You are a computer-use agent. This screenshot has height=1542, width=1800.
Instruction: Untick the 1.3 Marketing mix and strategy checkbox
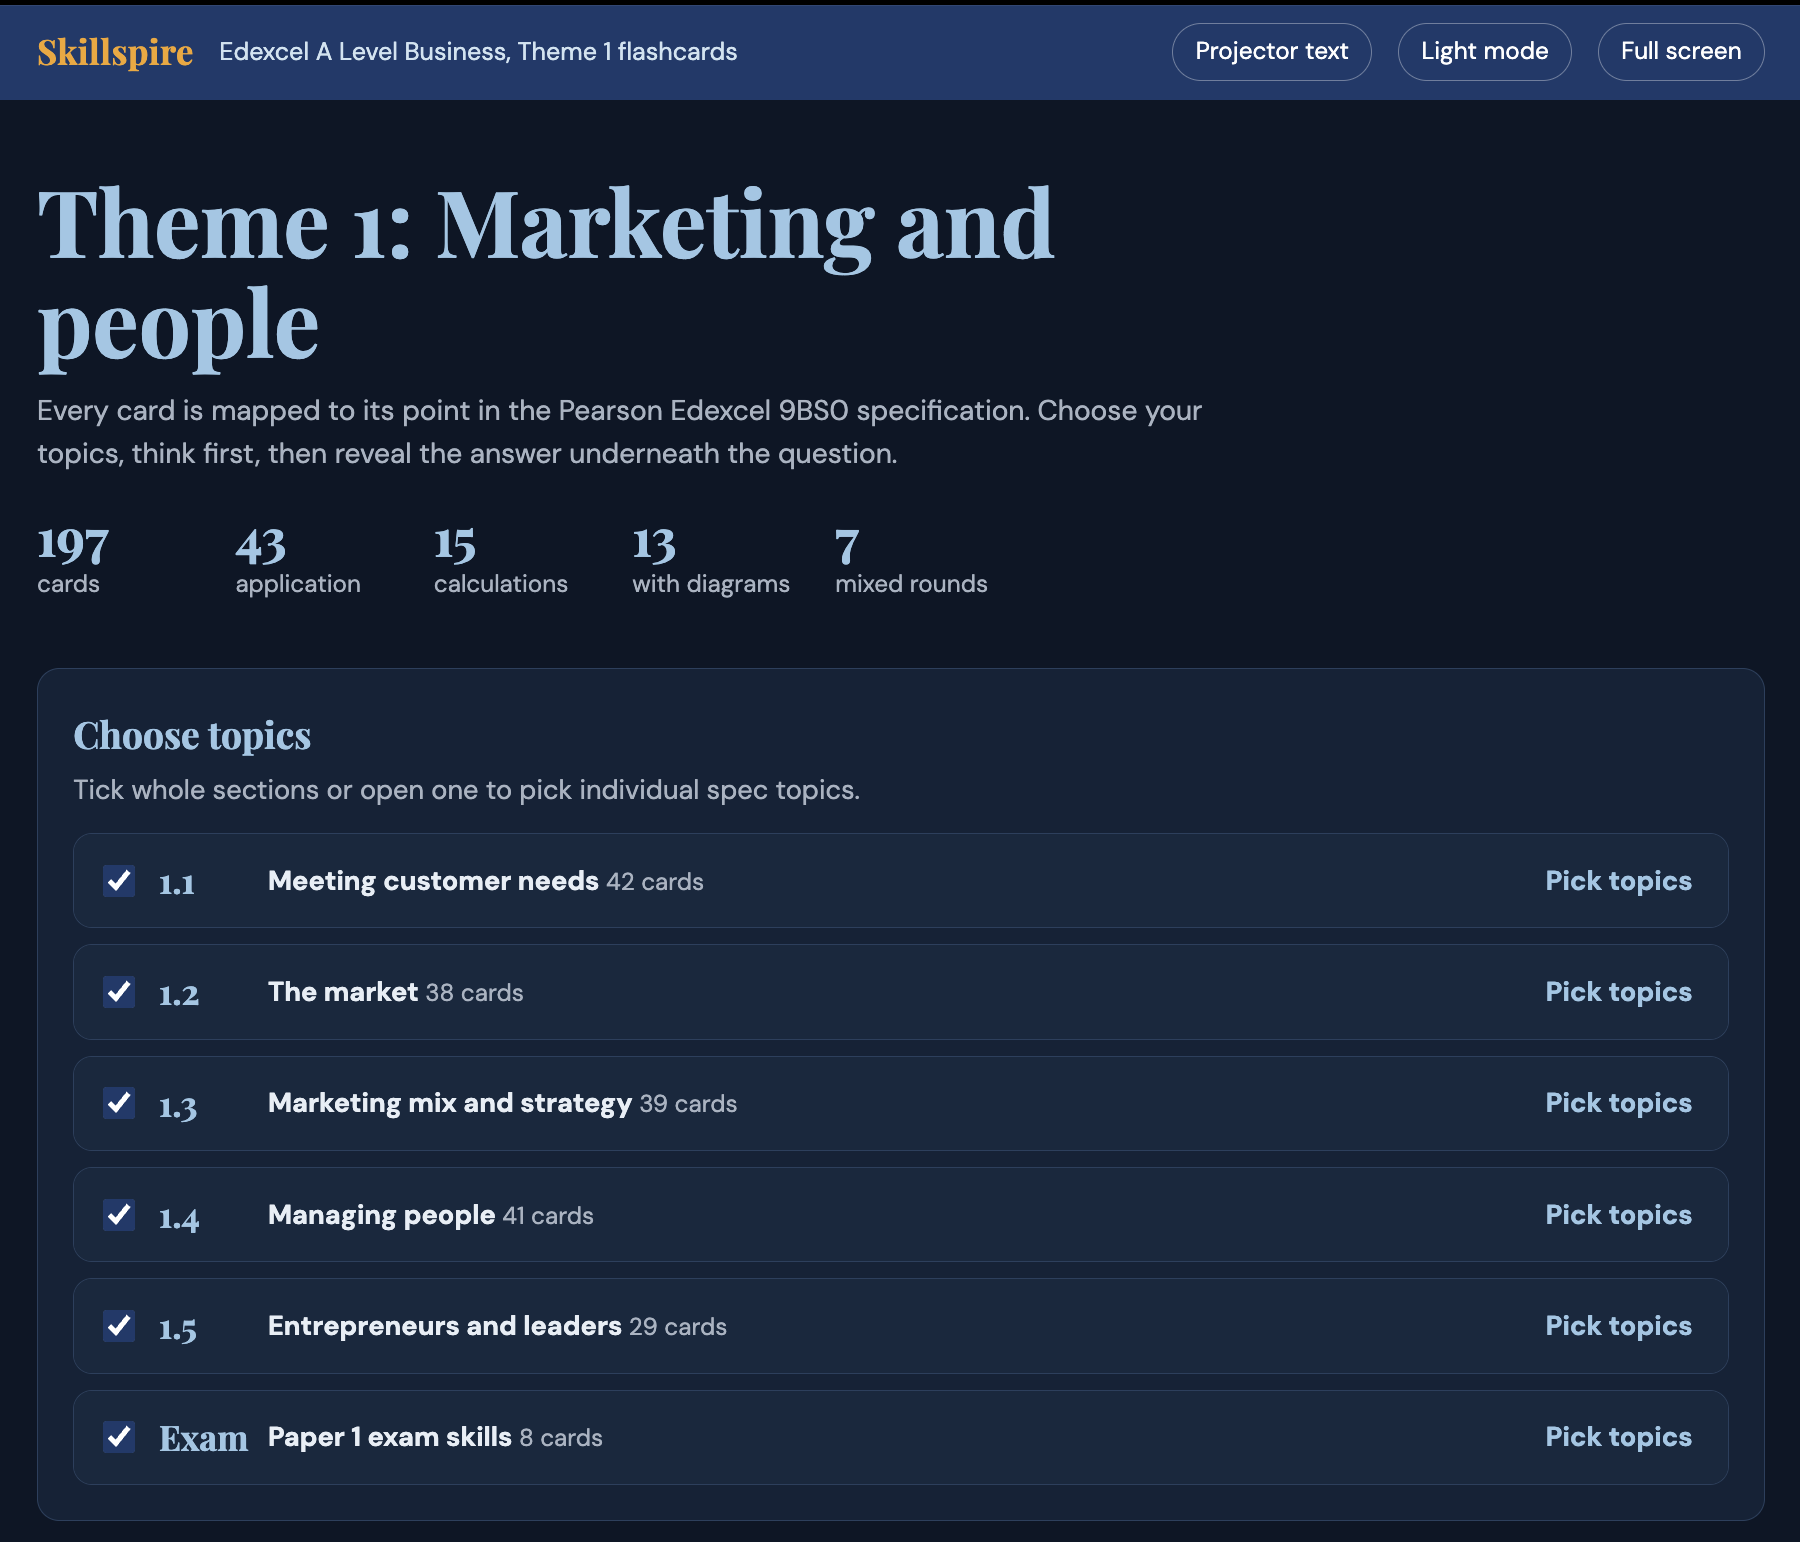point(119,1103)
